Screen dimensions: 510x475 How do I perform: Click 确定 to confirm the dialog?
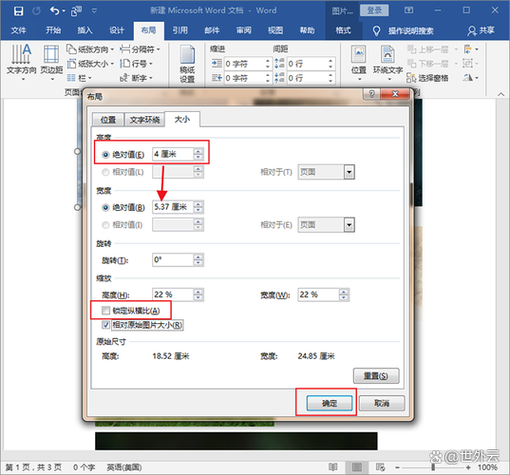tap(329, 403)
